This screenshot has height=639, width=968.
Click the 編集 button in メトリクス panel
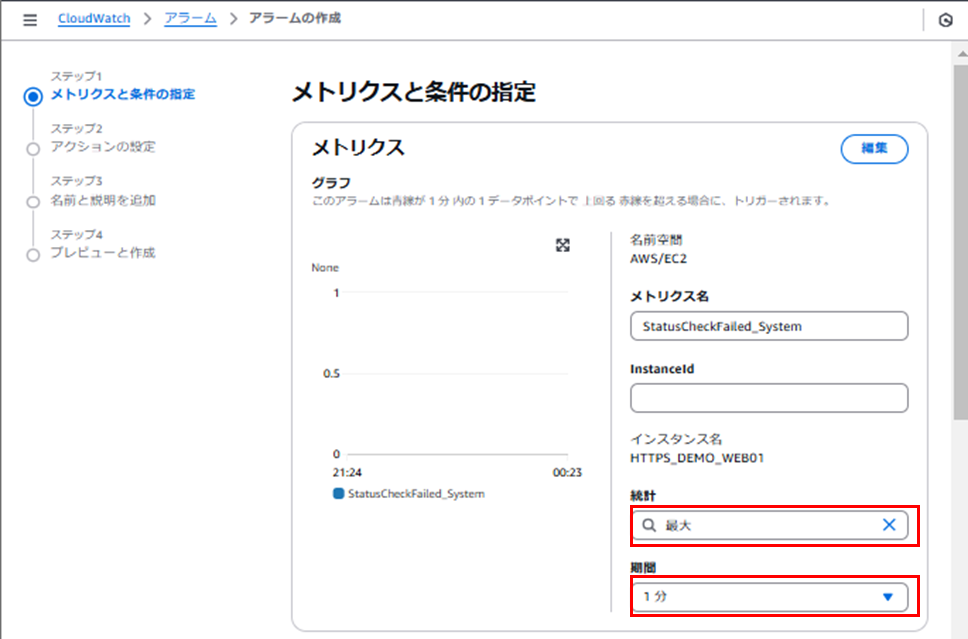874,148
